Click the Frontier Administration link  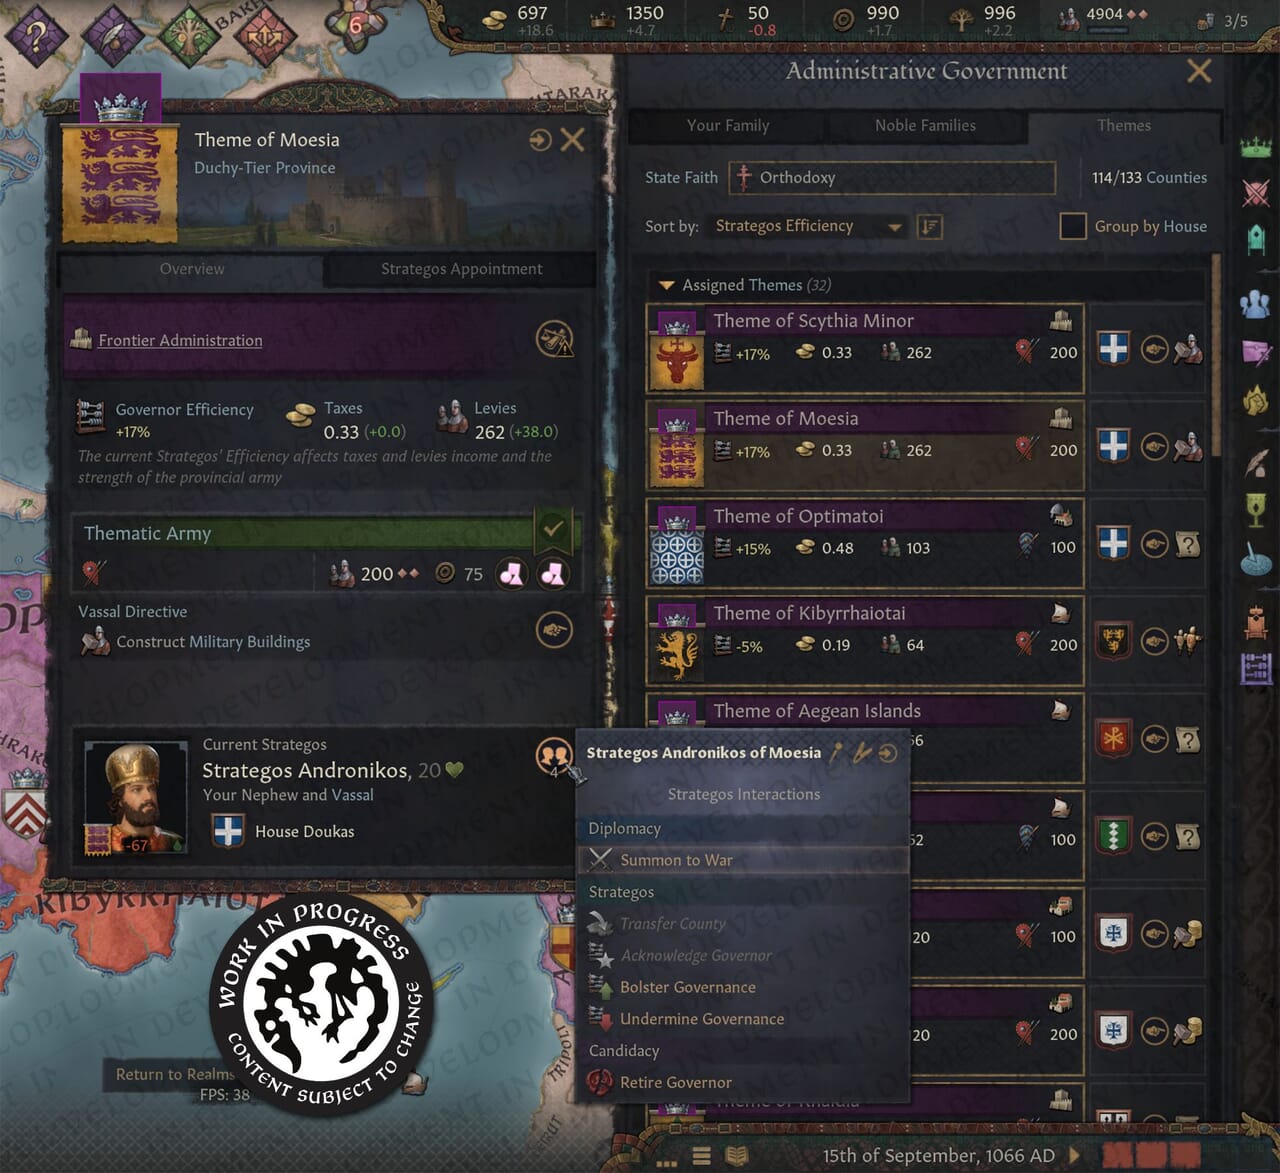coord(180,340)
